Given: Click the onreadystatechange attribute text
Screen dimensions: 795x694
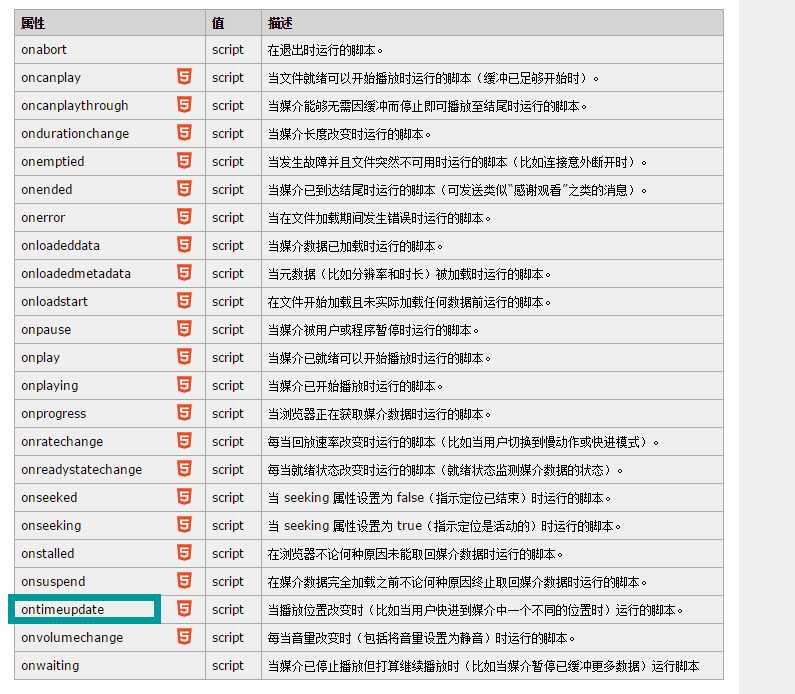Looking at the screenshot, I should pos(82,470).
